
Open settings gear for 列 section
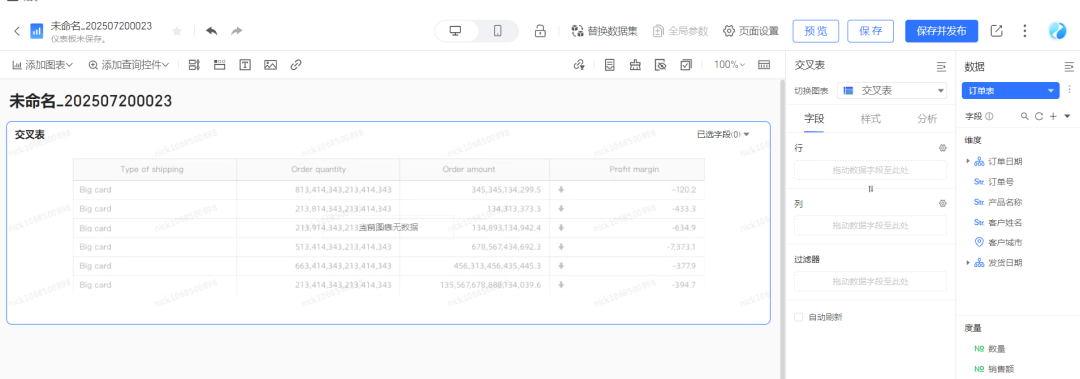tap(942, 203)
